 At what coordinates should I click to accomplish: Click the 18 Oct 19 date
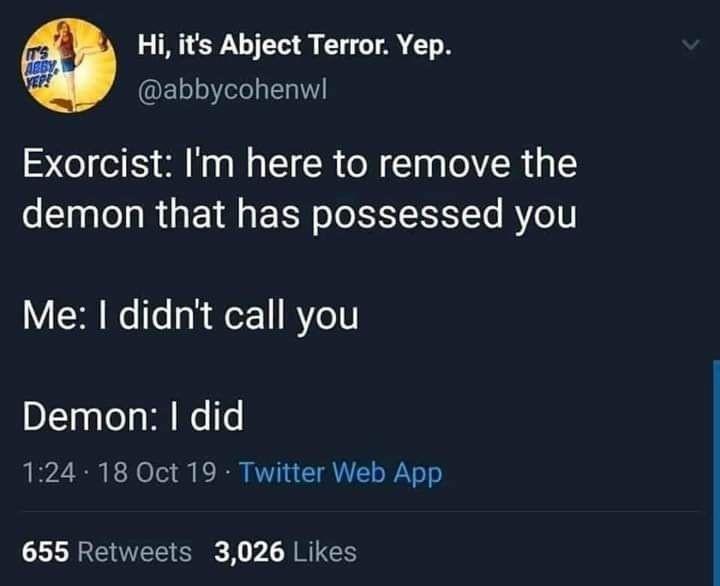pyautogui.click(x=157, y=473)
